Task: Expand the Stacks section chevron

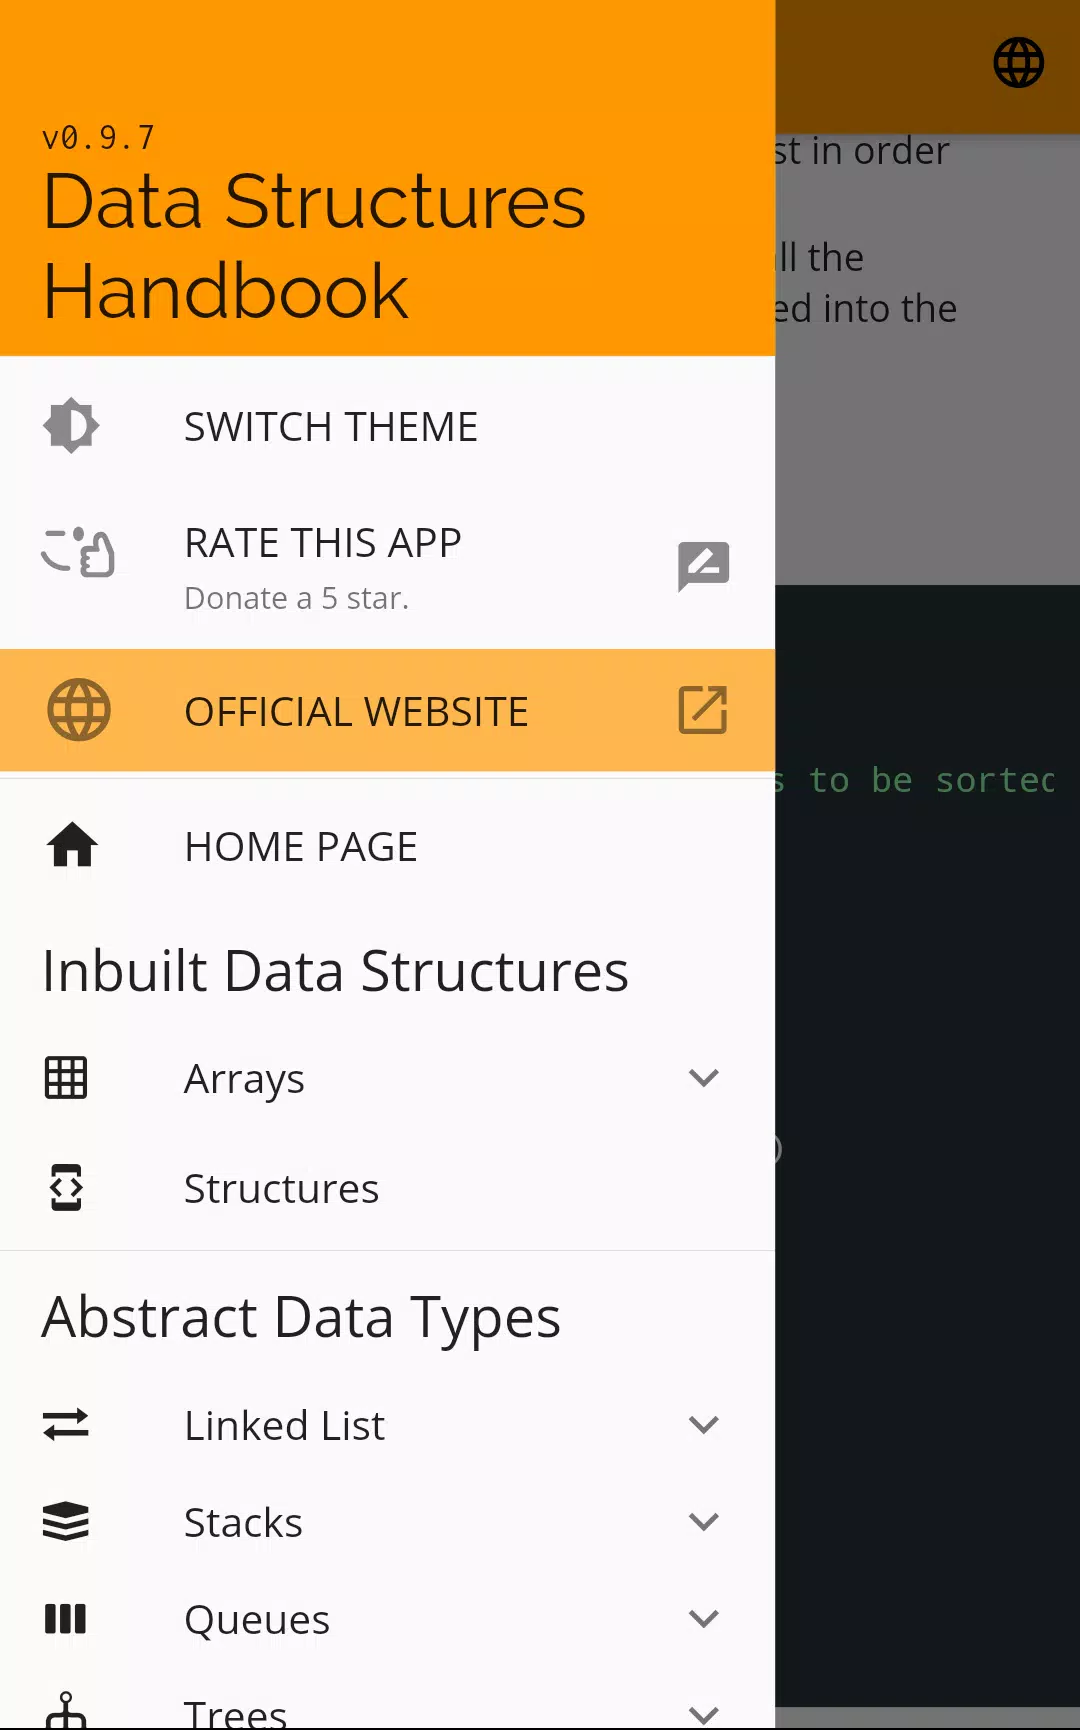Action: (x=704, y=1522)
